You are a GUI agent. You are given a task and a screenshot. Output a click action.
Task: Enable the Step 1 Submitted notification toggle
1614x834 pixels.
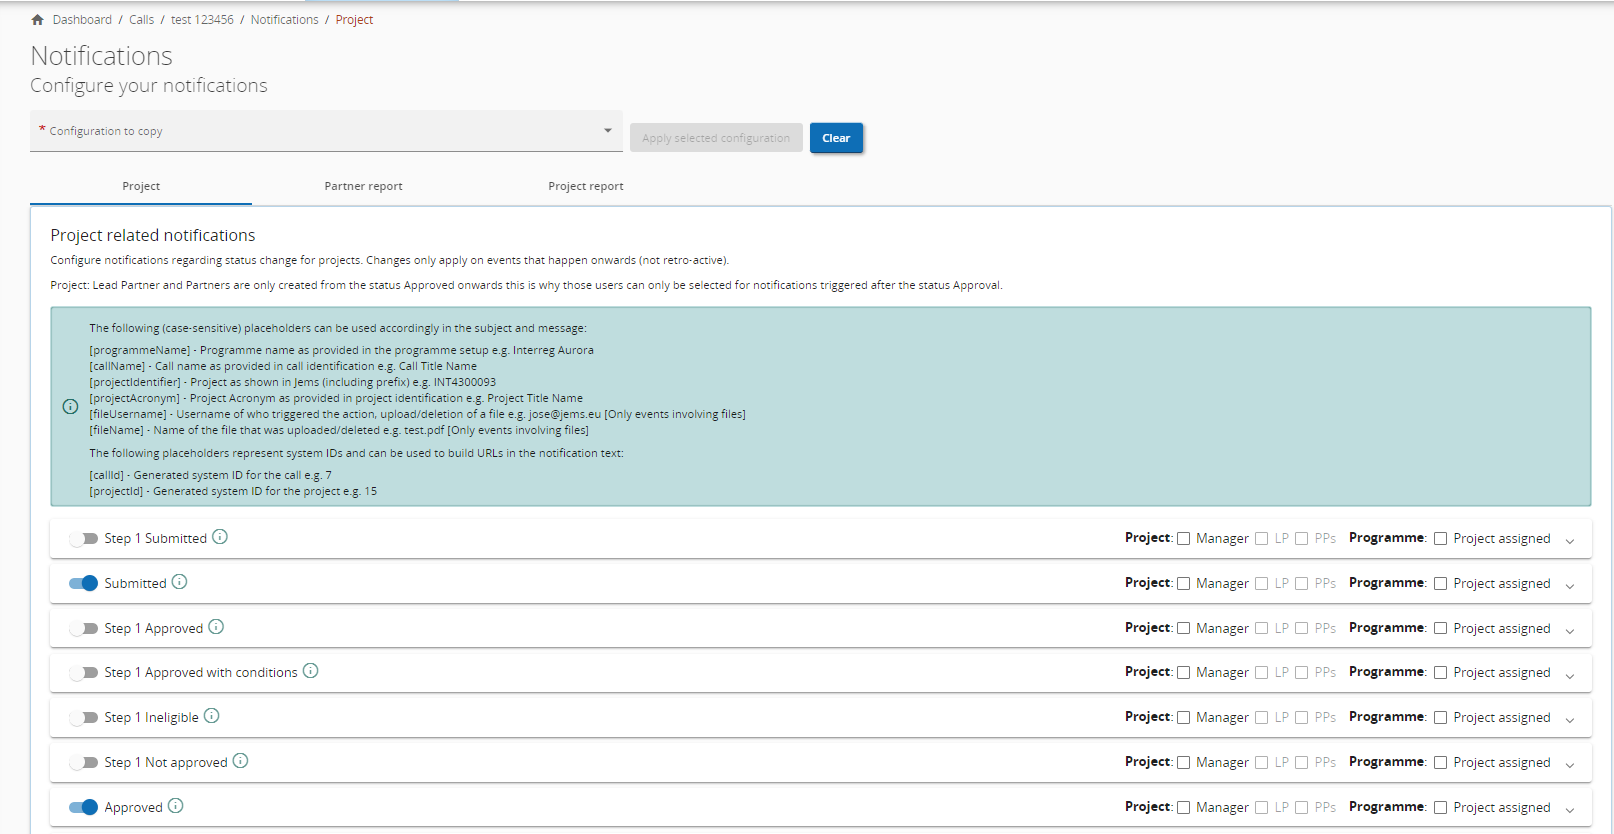pyautogui.click(x=84, y=539)
